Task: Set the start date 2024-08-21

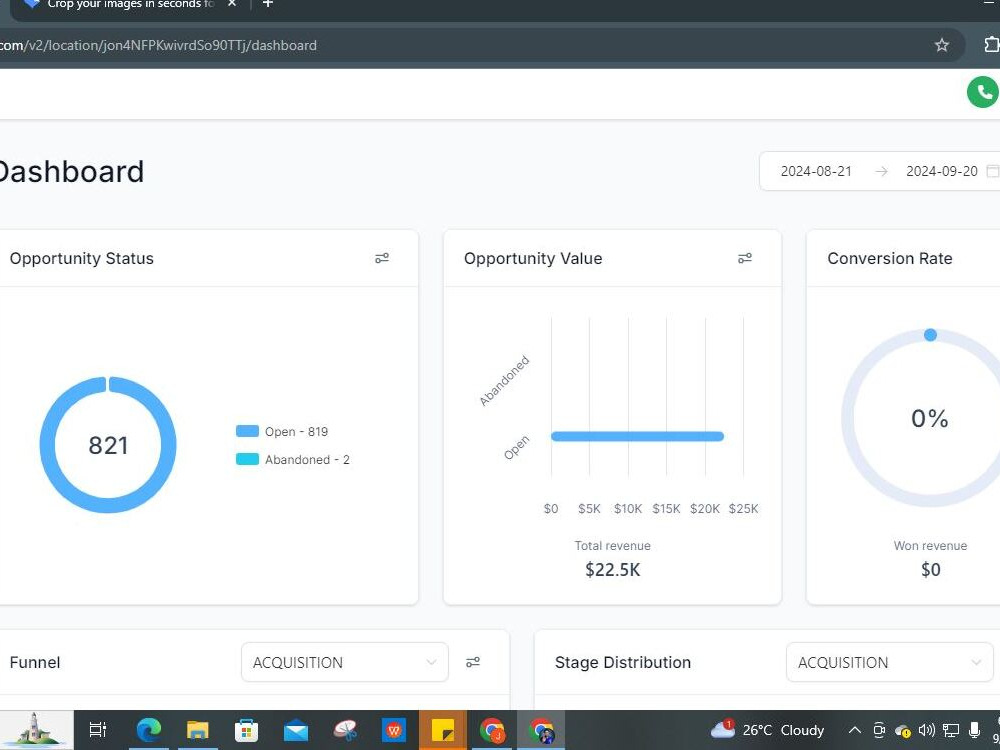Action: 816,171
